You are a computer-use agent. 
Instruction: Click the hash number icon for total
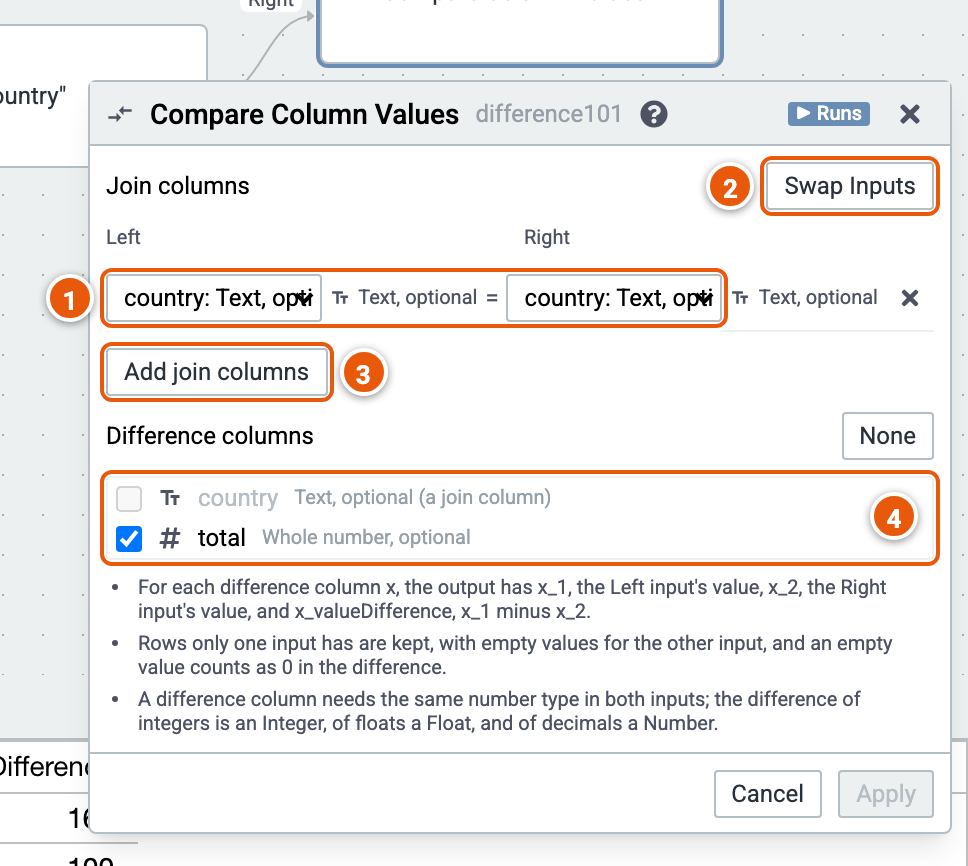pyautogui.click(x=170, y=538)
